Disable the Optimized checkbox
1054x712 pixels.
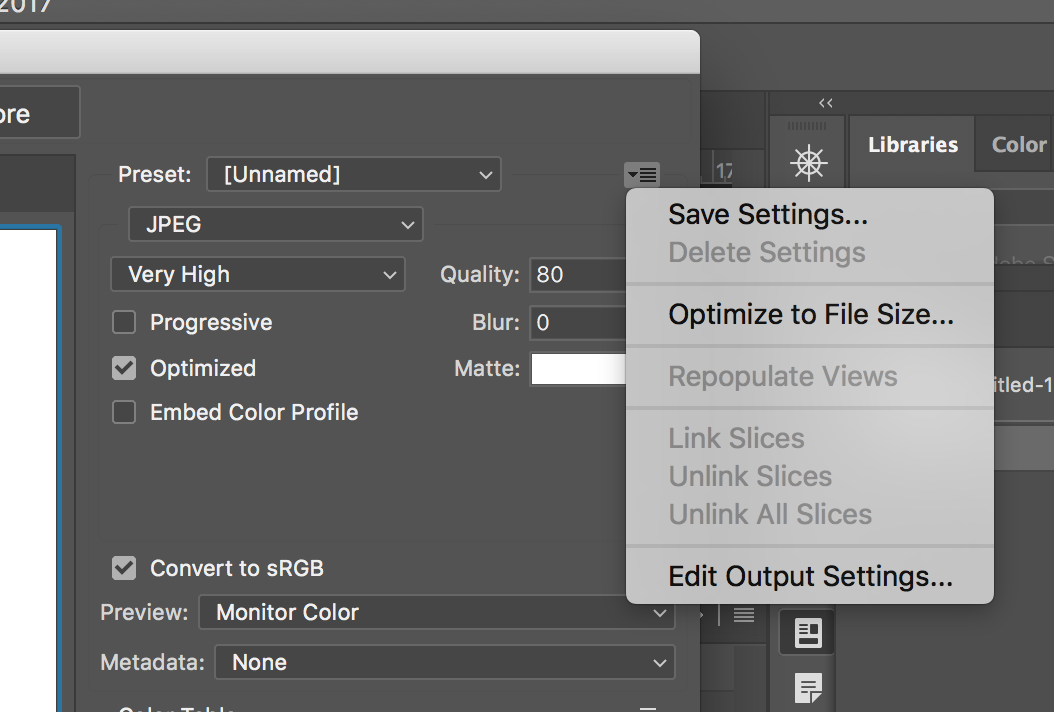tap(124, 367)
